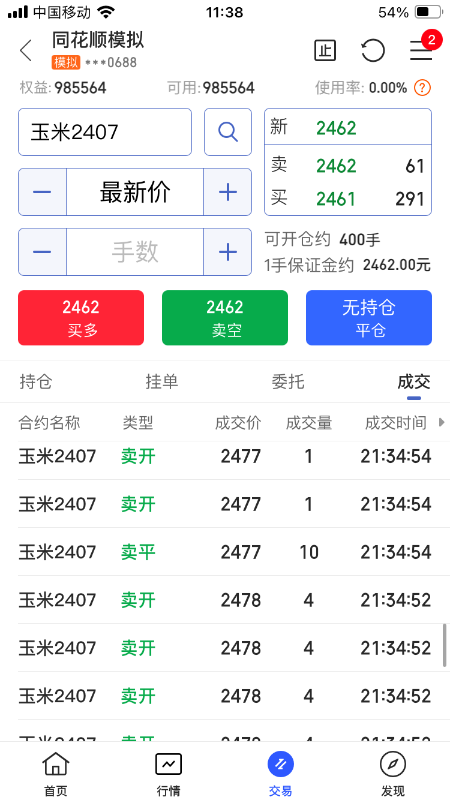Tap the 1手保证金约 2462.00元 text
450x800 pixels.
click(347, 265)
